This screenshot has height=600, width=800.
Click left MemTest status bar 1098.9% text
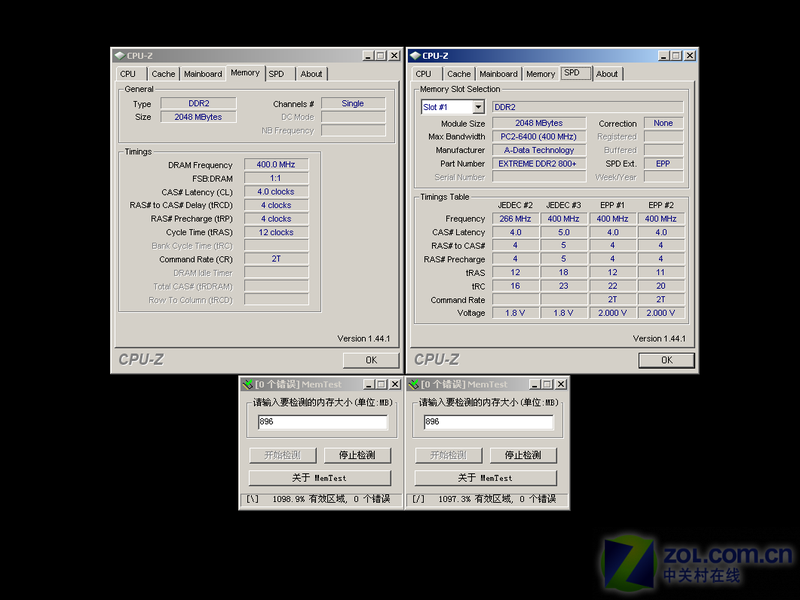pos(331,499)
